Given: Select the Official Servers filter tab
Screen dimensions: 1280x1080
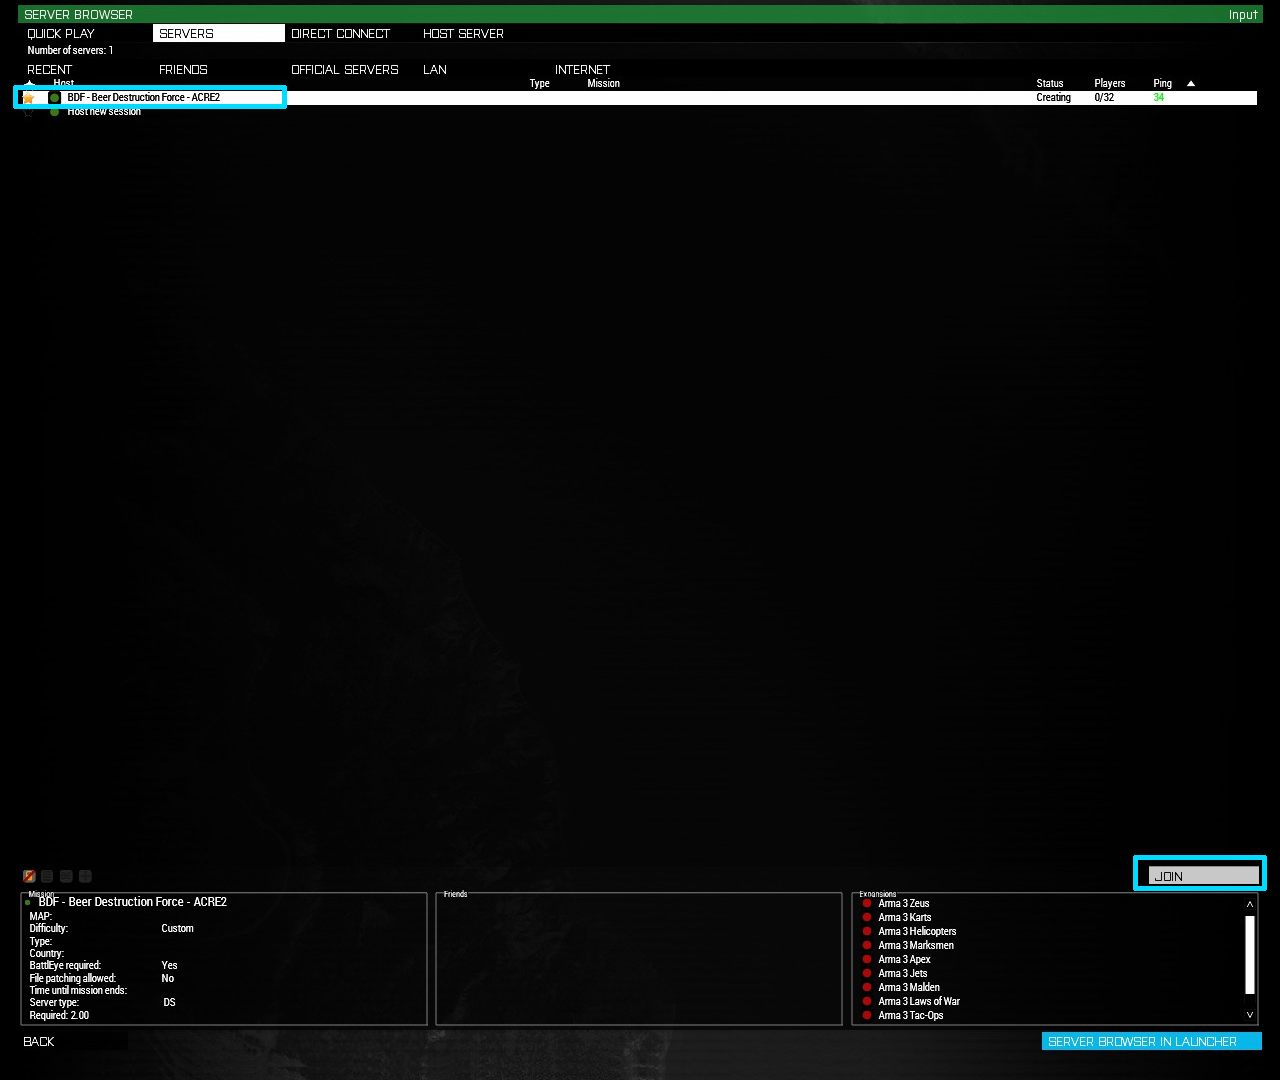Looking at the screenshot, I should 344,70.
